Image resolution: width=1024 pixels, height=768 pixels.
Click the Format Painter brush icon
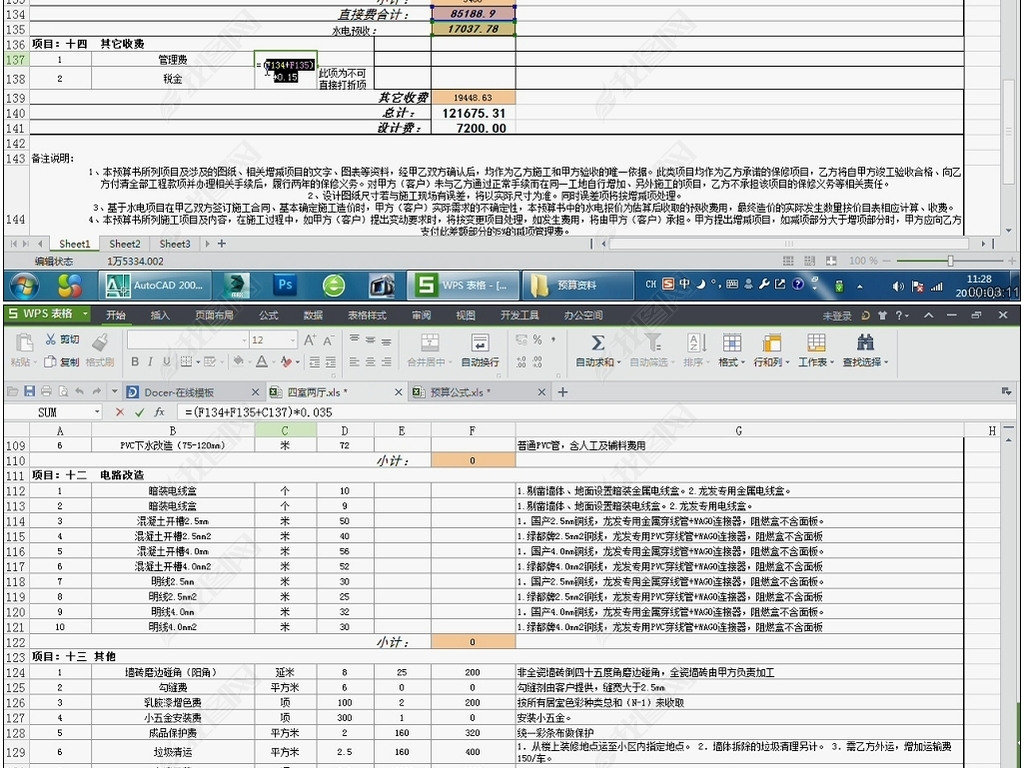pyautogui.click(x=99, y=362)
